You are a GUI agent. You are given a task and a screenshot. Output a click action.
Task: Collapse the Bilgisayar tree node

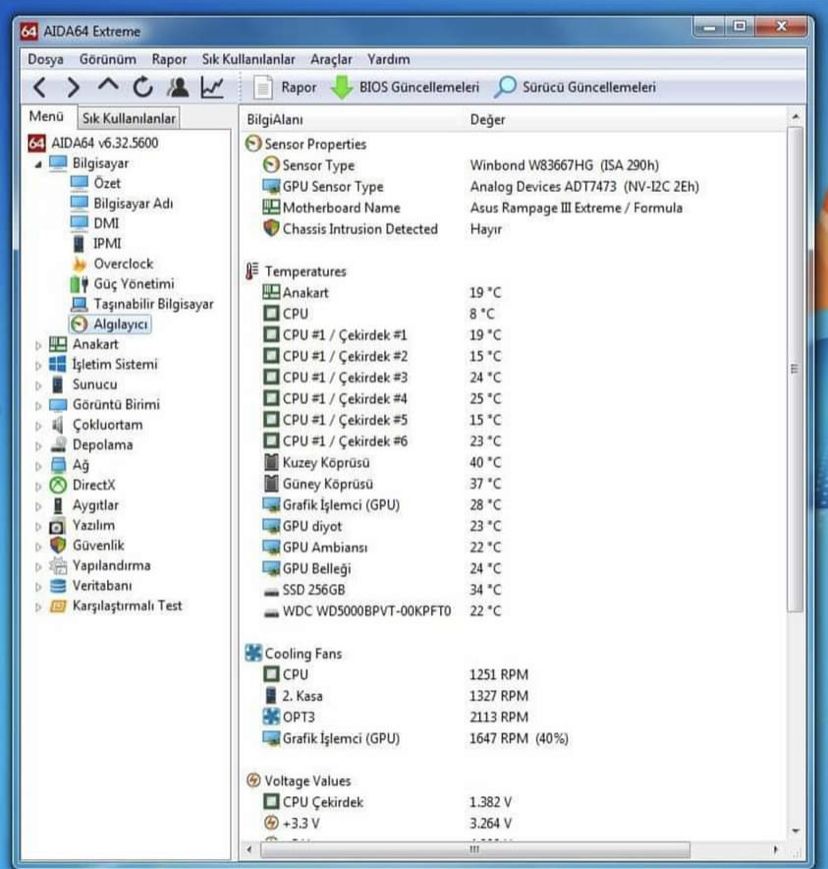pyautogui.click(x=38, y=164)
